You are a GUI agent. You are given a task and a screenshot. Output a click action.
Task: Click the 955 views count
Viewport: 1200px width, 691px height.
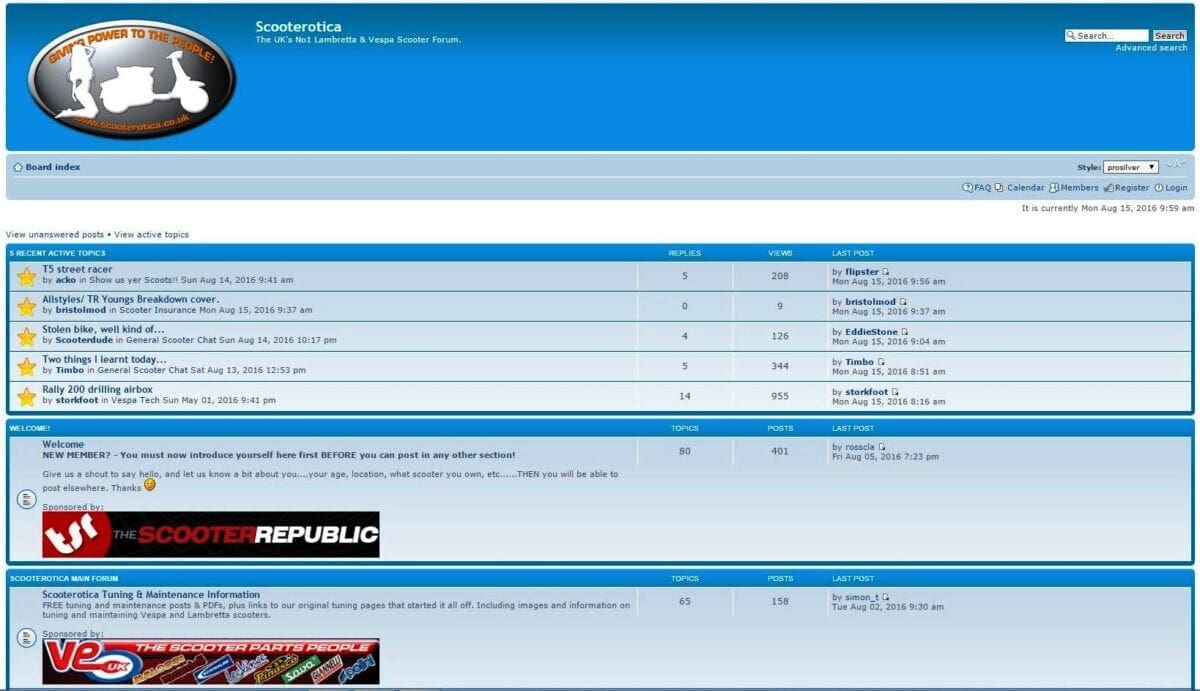[x=780, y=396]
